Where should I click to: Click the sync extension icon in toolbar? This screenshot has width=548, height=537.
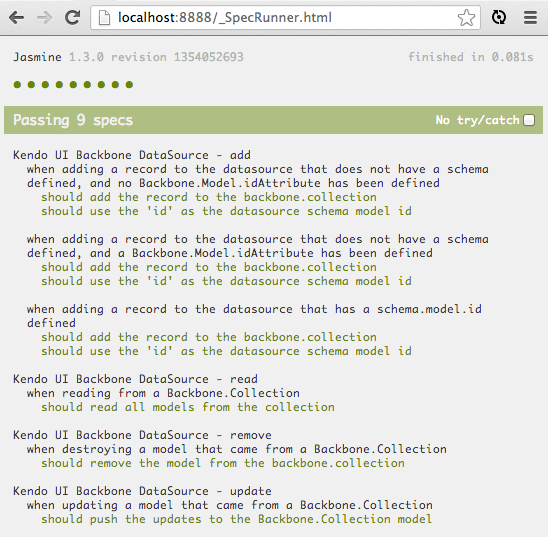(499, 17)
